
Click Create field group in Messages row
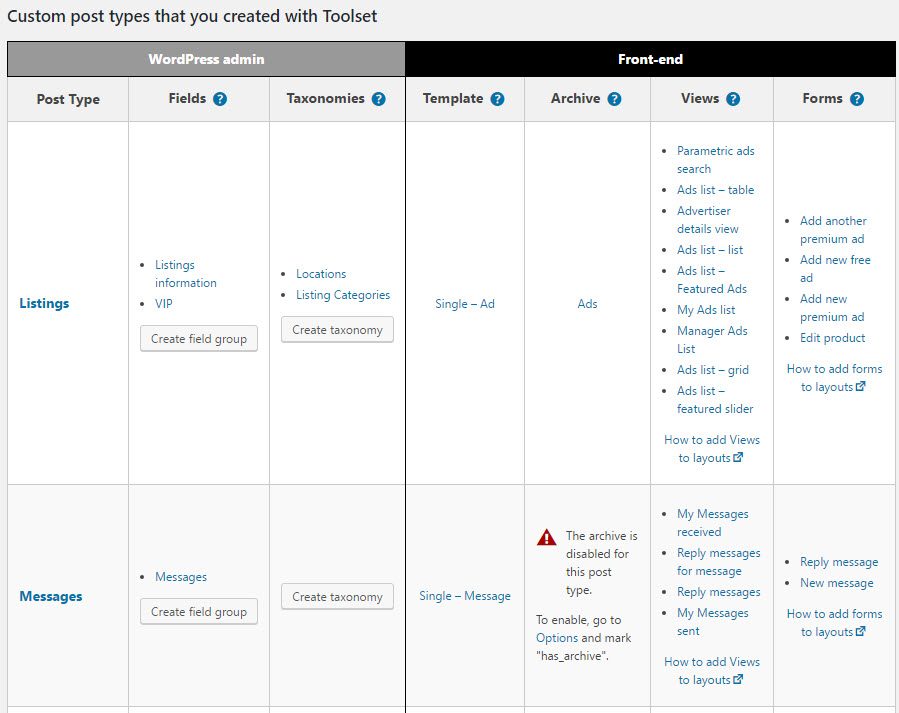[199, 612]
